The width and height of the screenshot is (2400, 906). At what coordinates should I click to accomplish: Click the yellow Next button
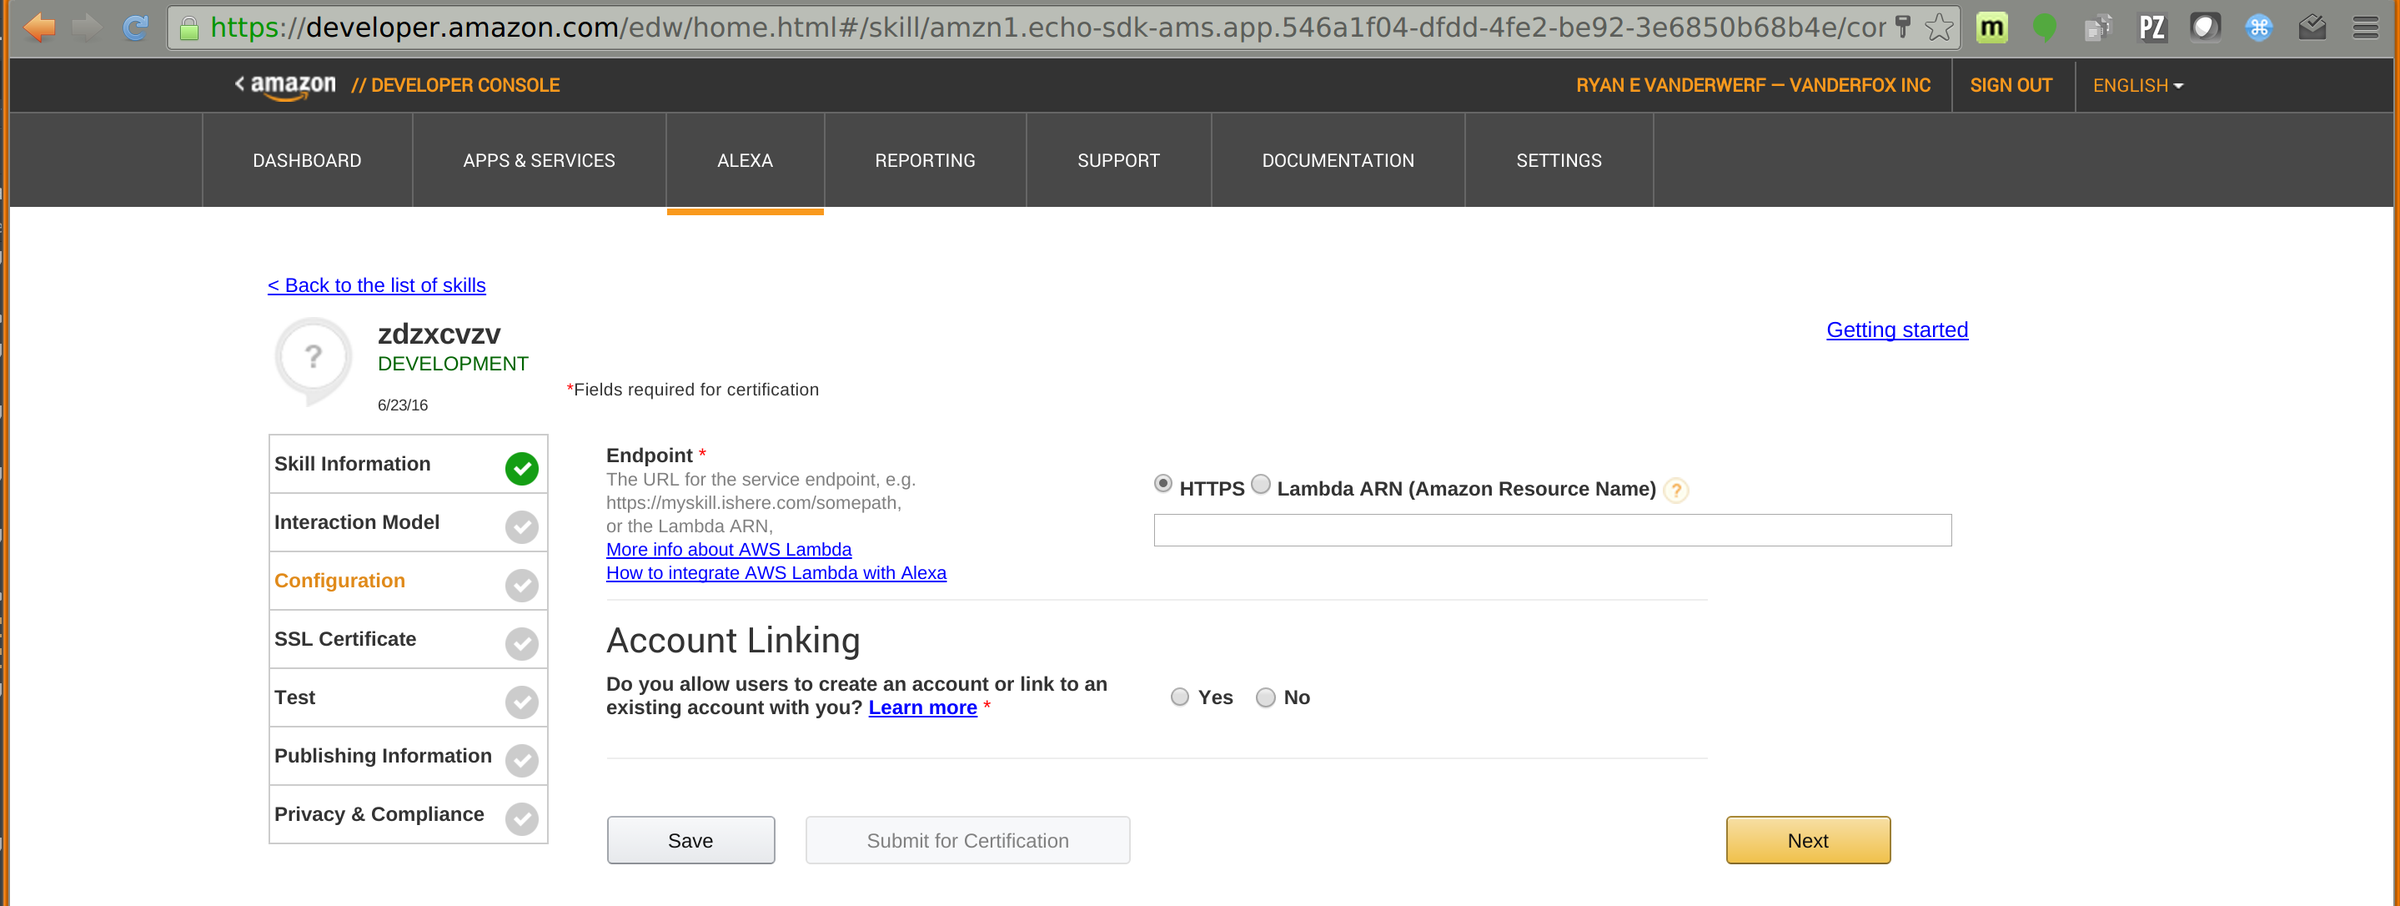(1808, 840)
